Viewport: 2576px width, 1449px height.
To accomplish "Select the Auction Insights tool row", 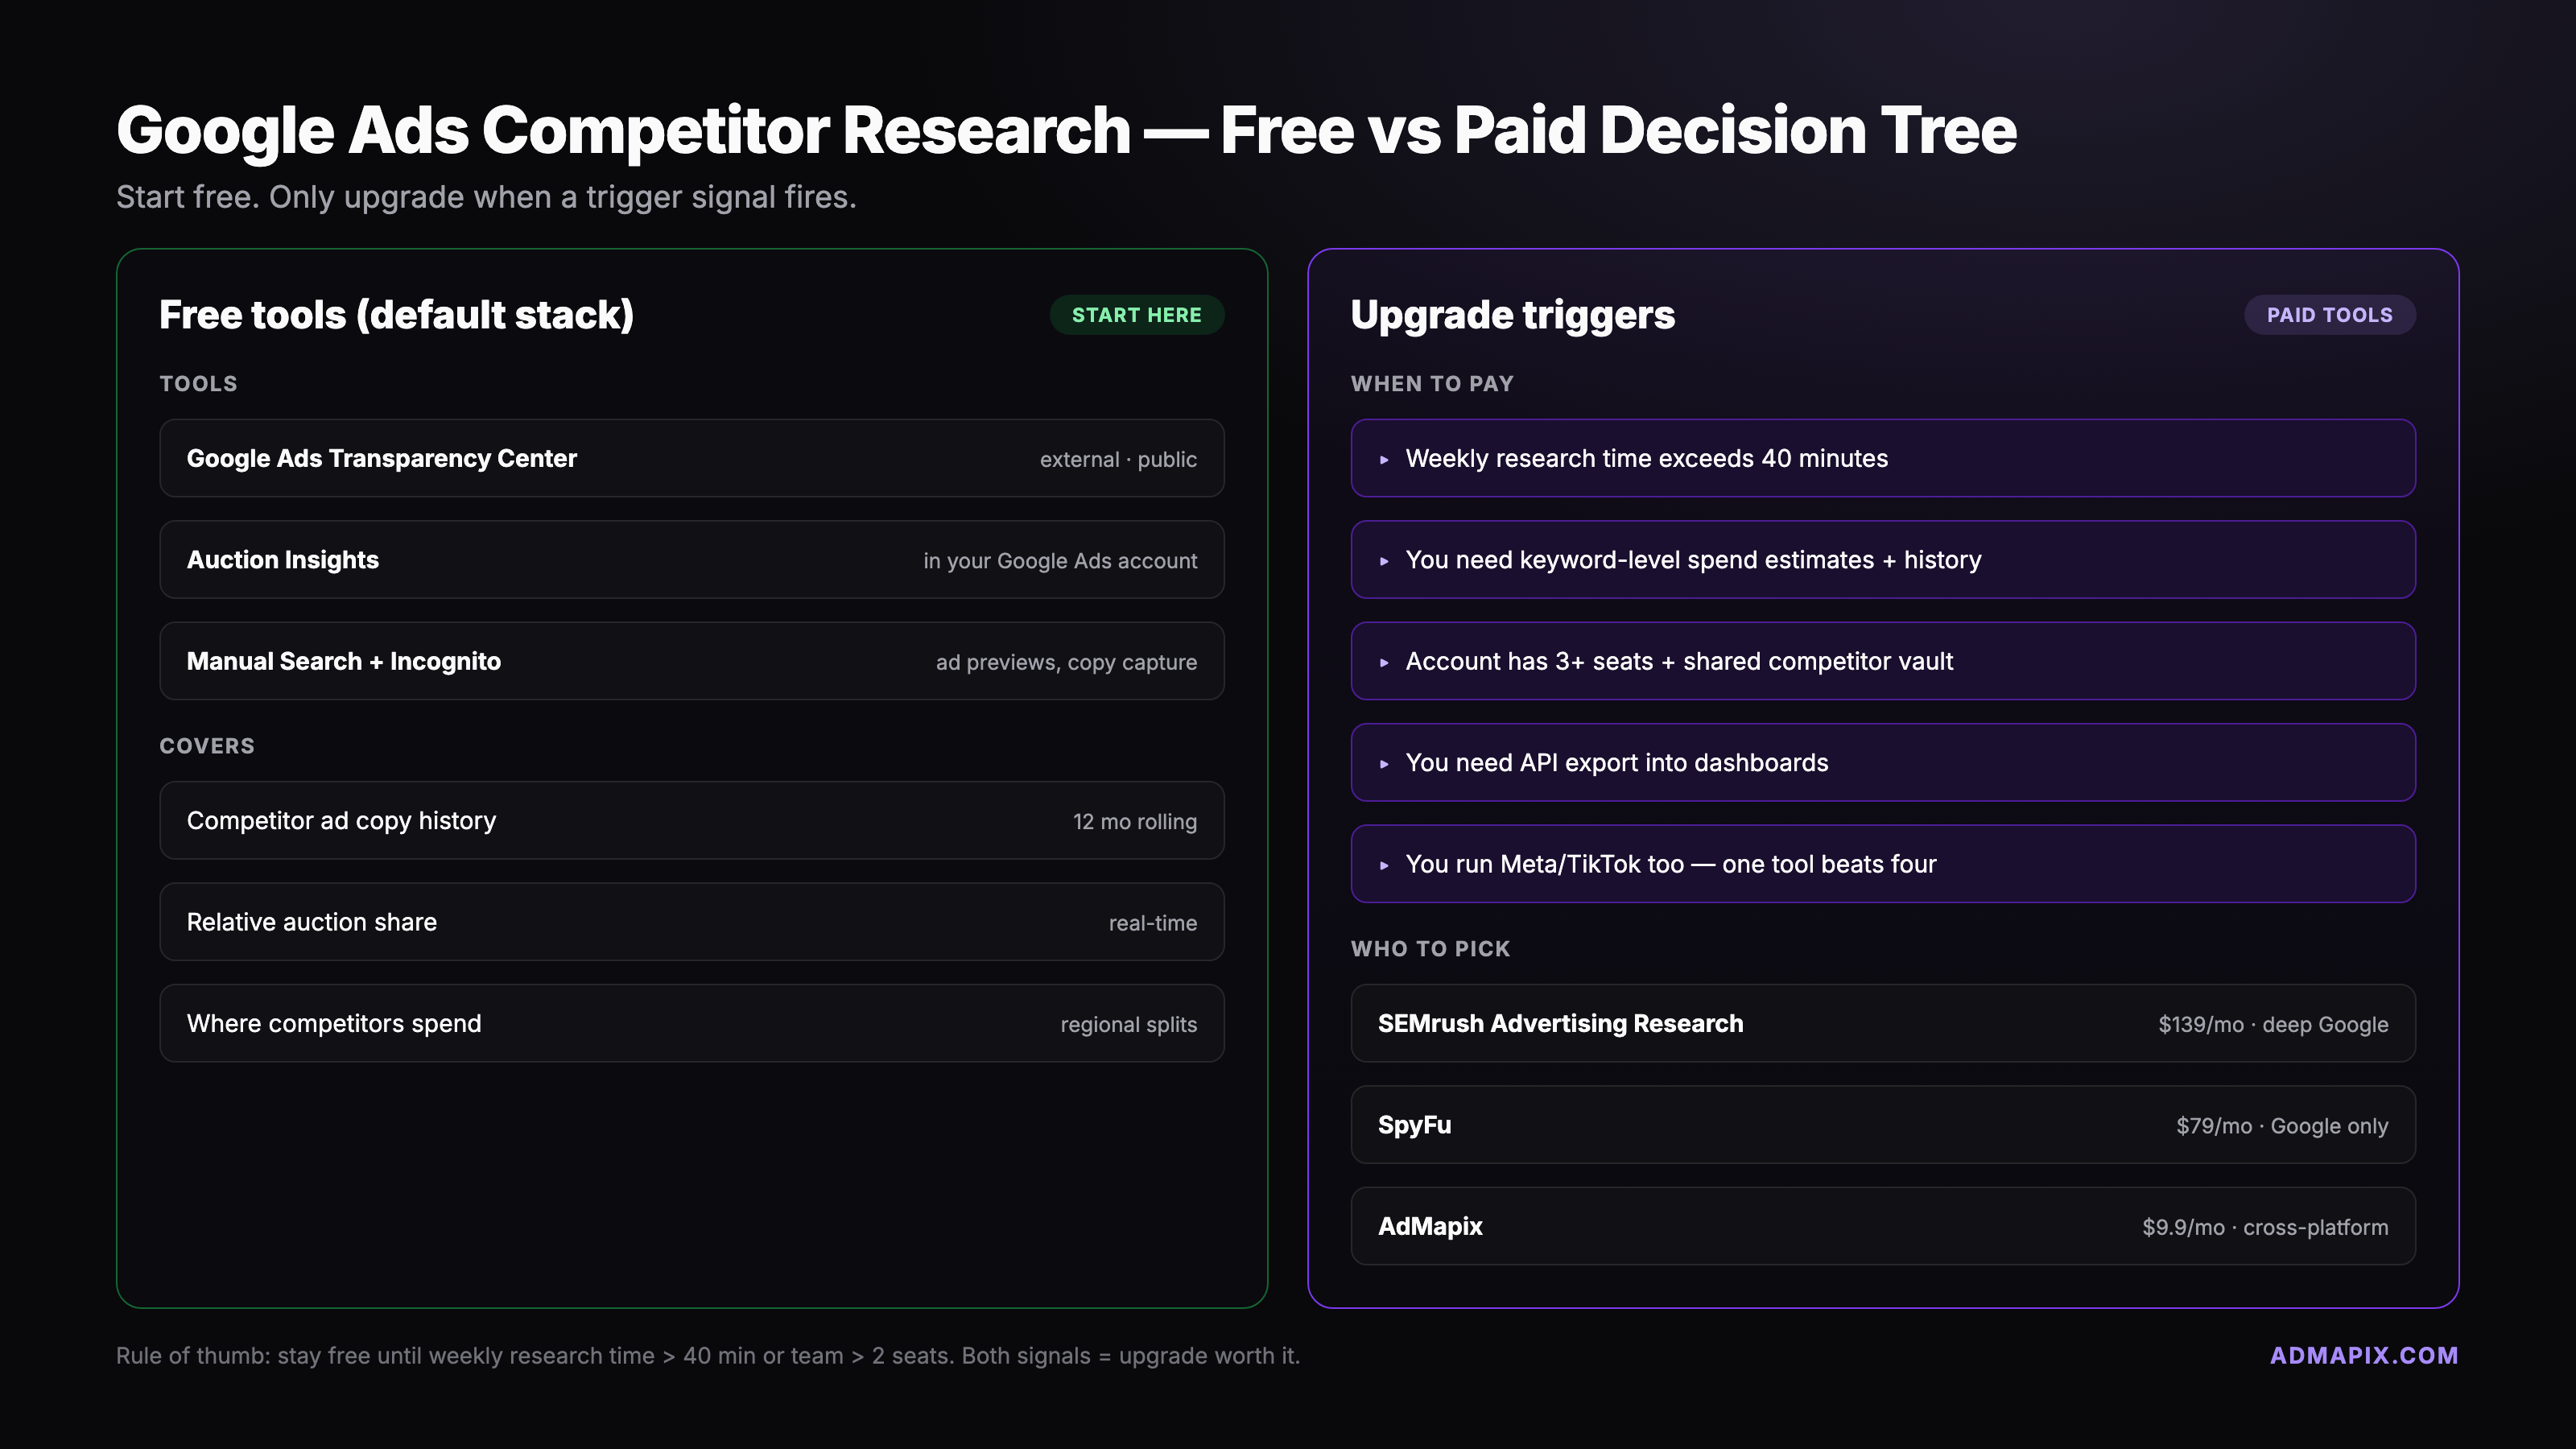I will coord(691,560).
